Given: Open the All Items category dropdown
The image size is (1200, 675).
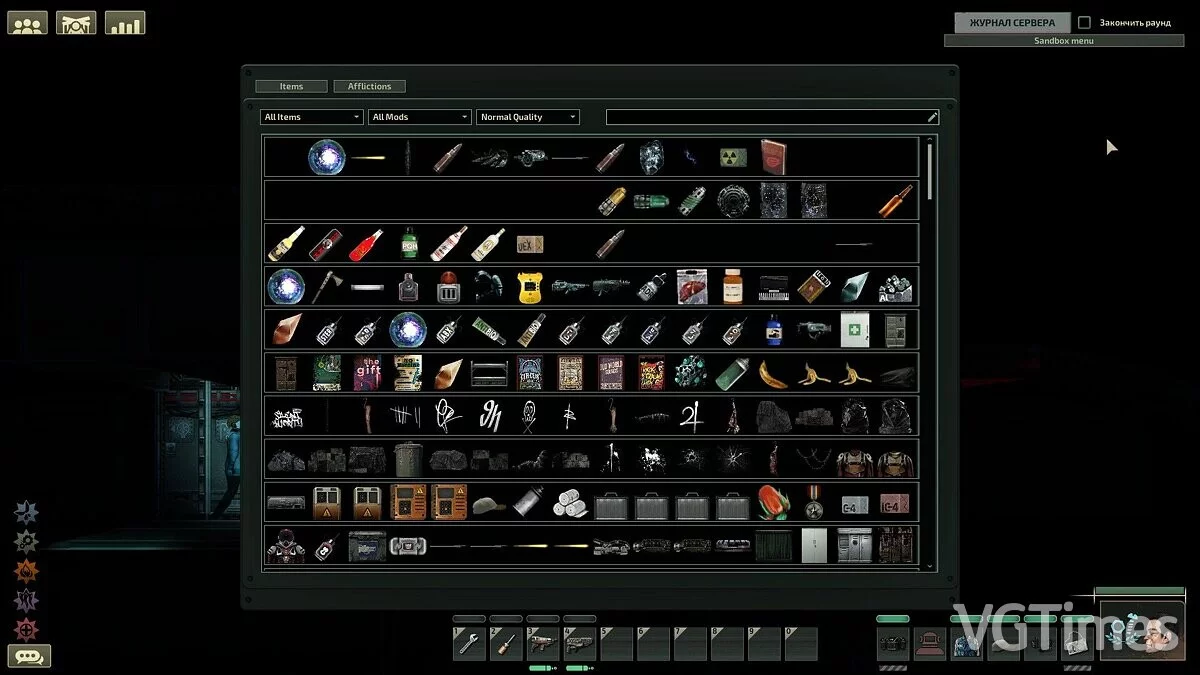Looking at the screenshot, I should coord(310,117).
